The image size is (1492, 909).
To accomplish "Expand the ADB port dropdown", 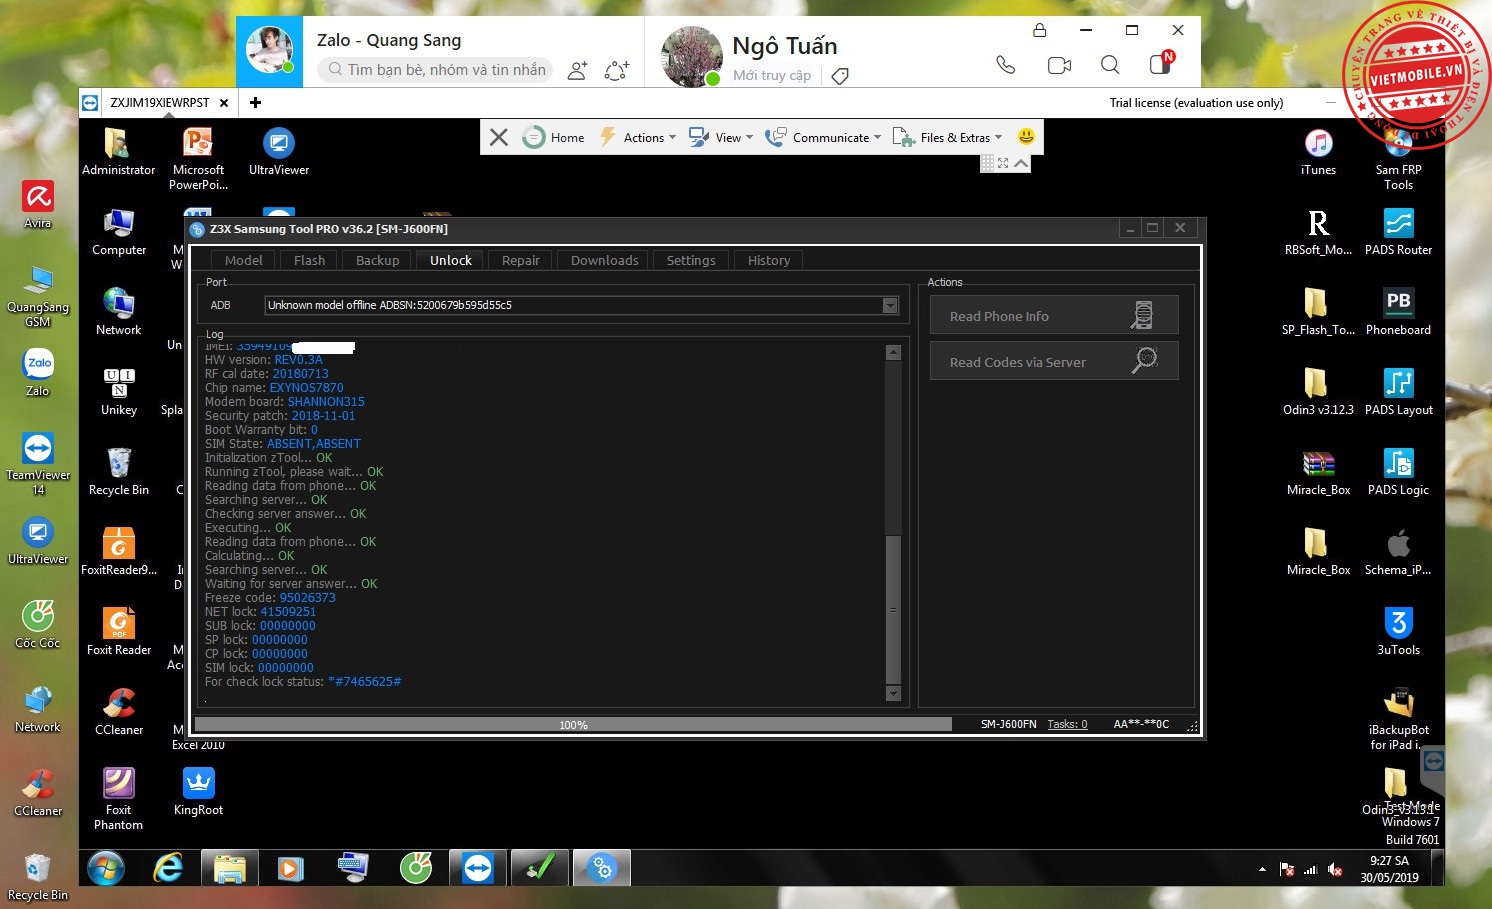I will (890, 305).
